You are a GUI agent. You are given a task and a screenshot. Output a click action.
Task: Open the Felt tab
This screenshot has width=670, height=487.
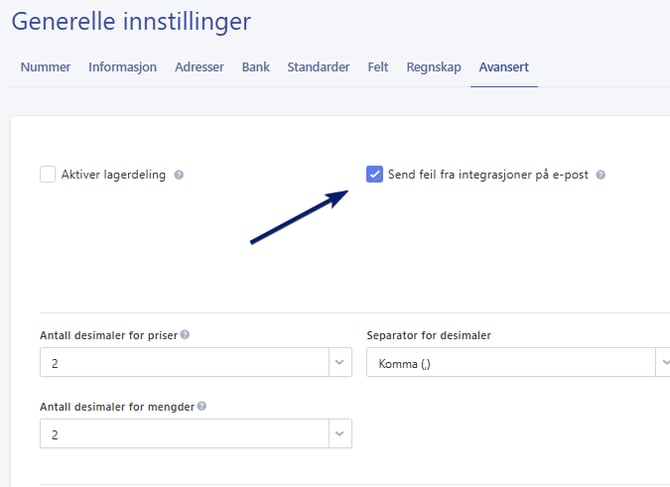378,67
